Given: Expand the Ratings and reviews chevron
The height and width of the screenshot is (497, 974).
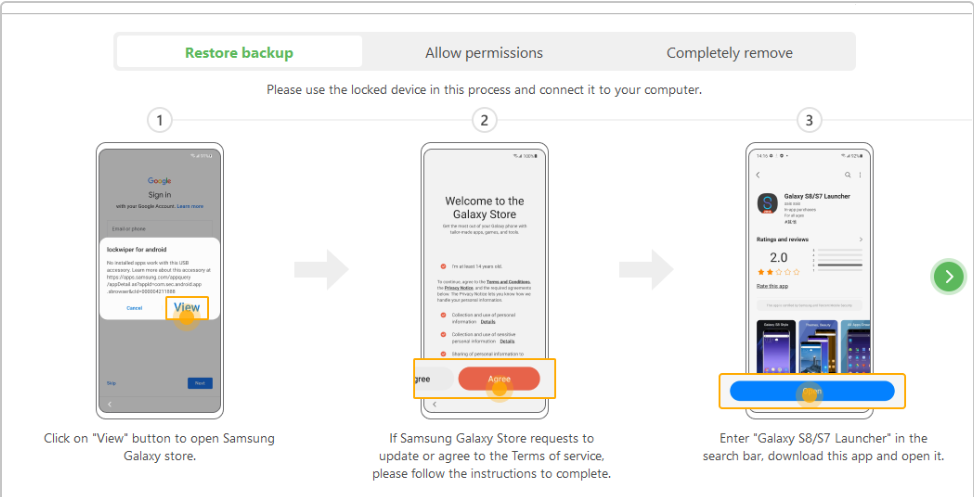Looking at the screenshot, I should 862,240.
